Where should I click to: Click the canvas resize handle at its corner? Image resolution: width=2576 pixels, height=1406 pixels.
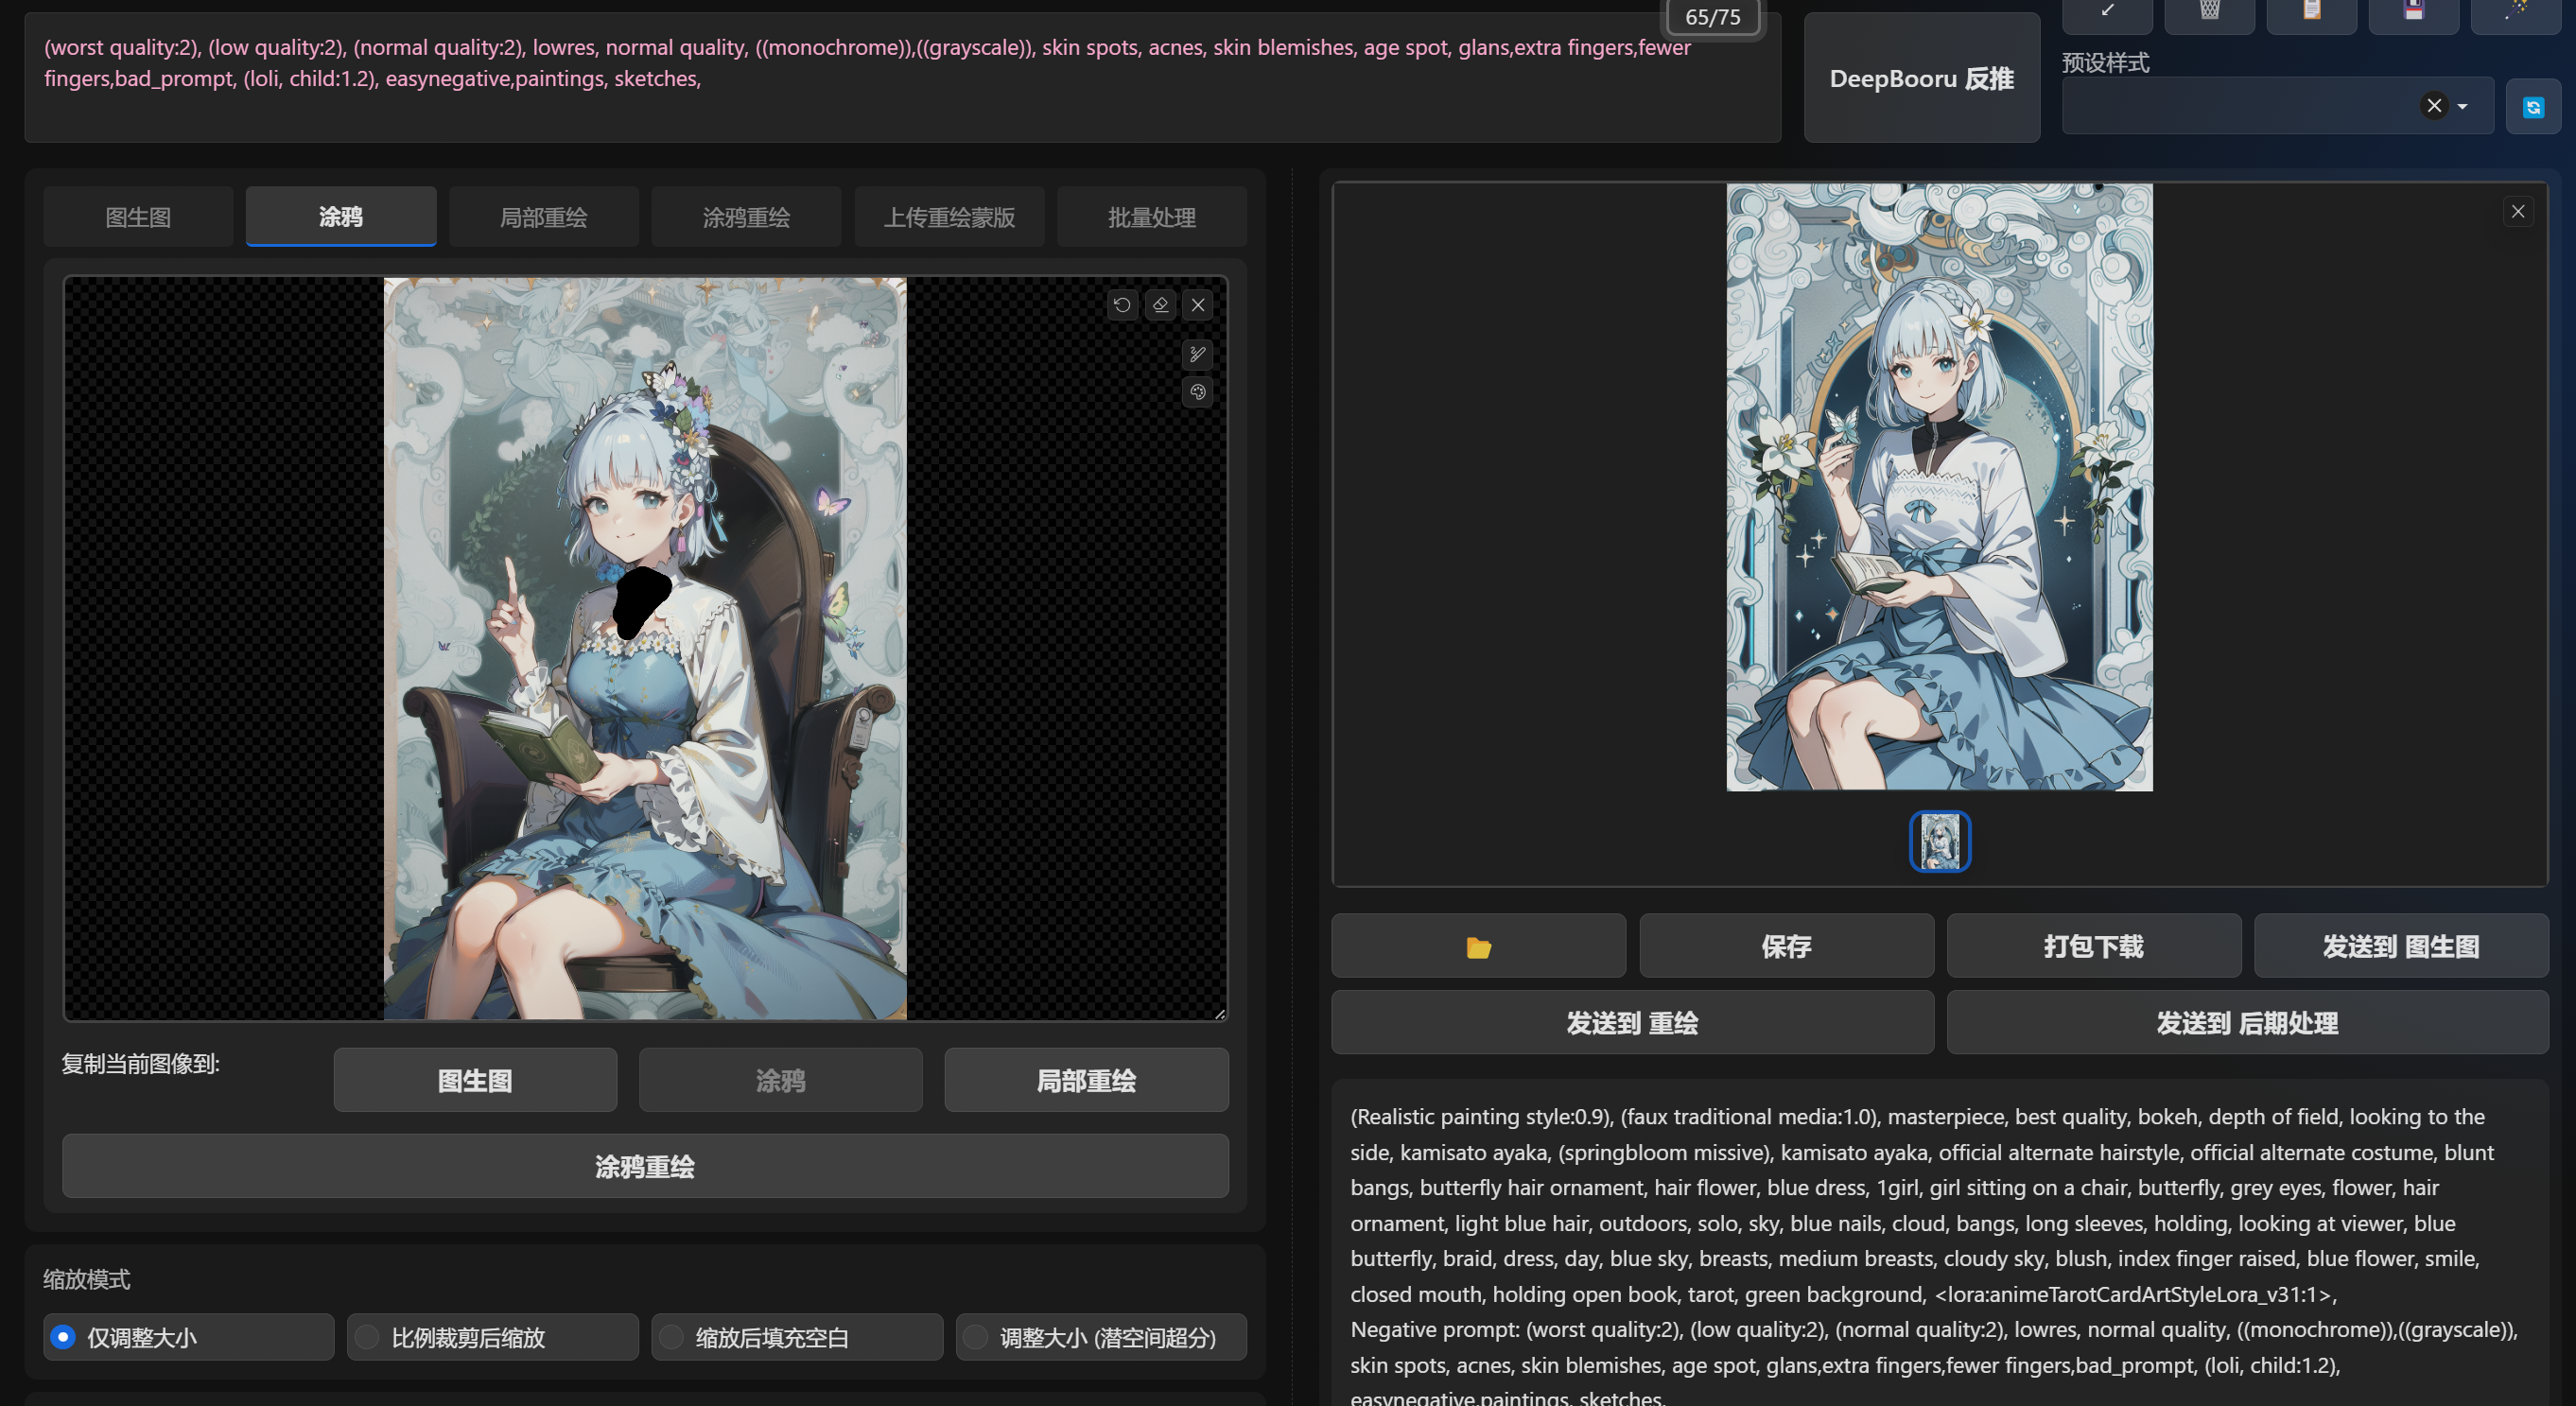[x=1220, y=1013]
